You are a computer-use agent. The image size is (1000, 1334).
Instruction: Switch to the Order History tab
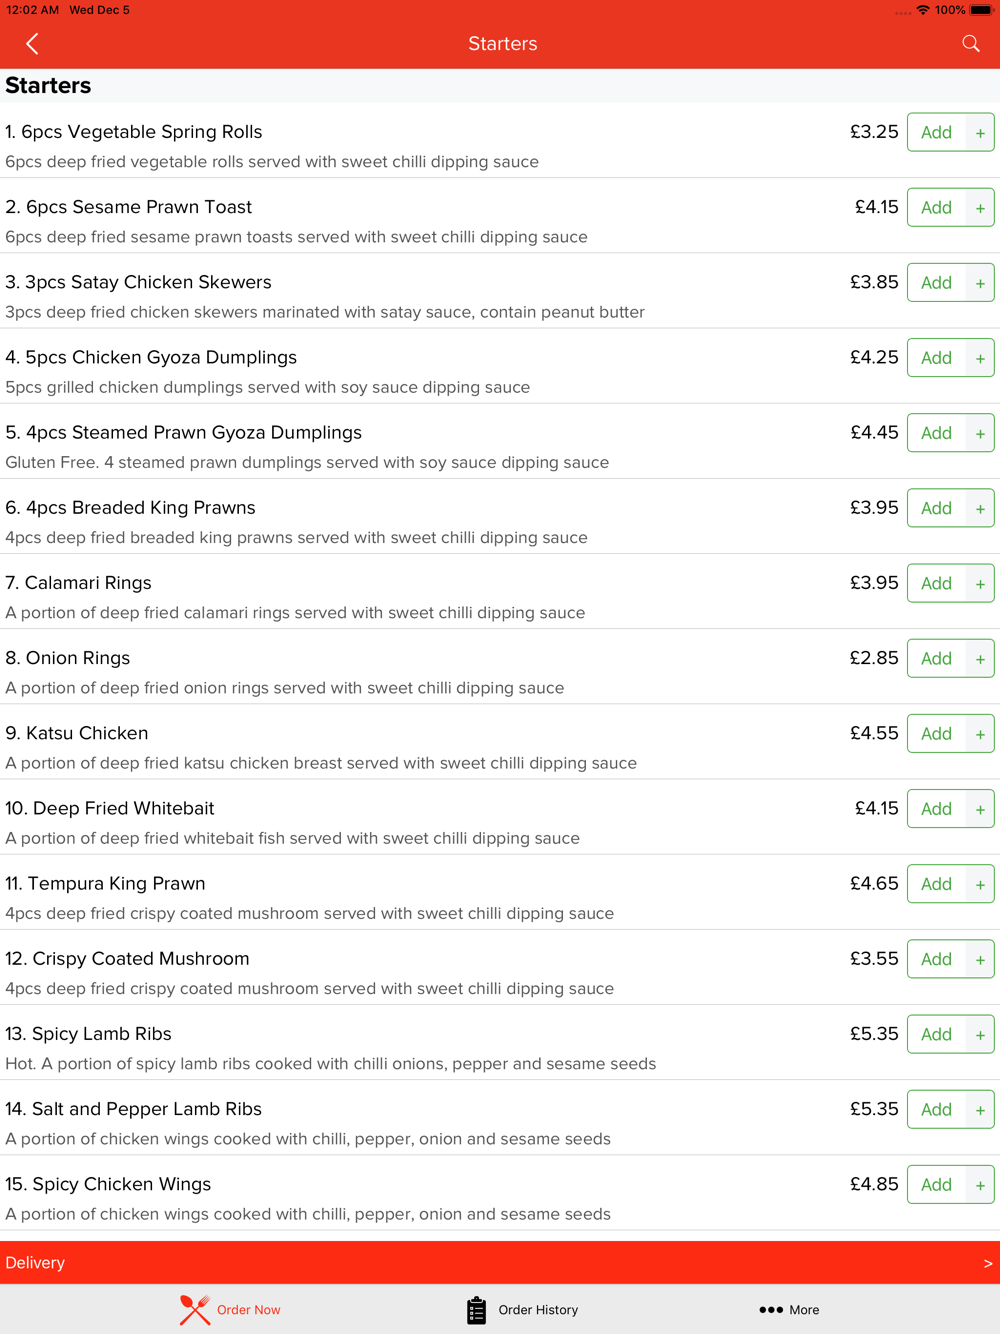pos(522,1310)
